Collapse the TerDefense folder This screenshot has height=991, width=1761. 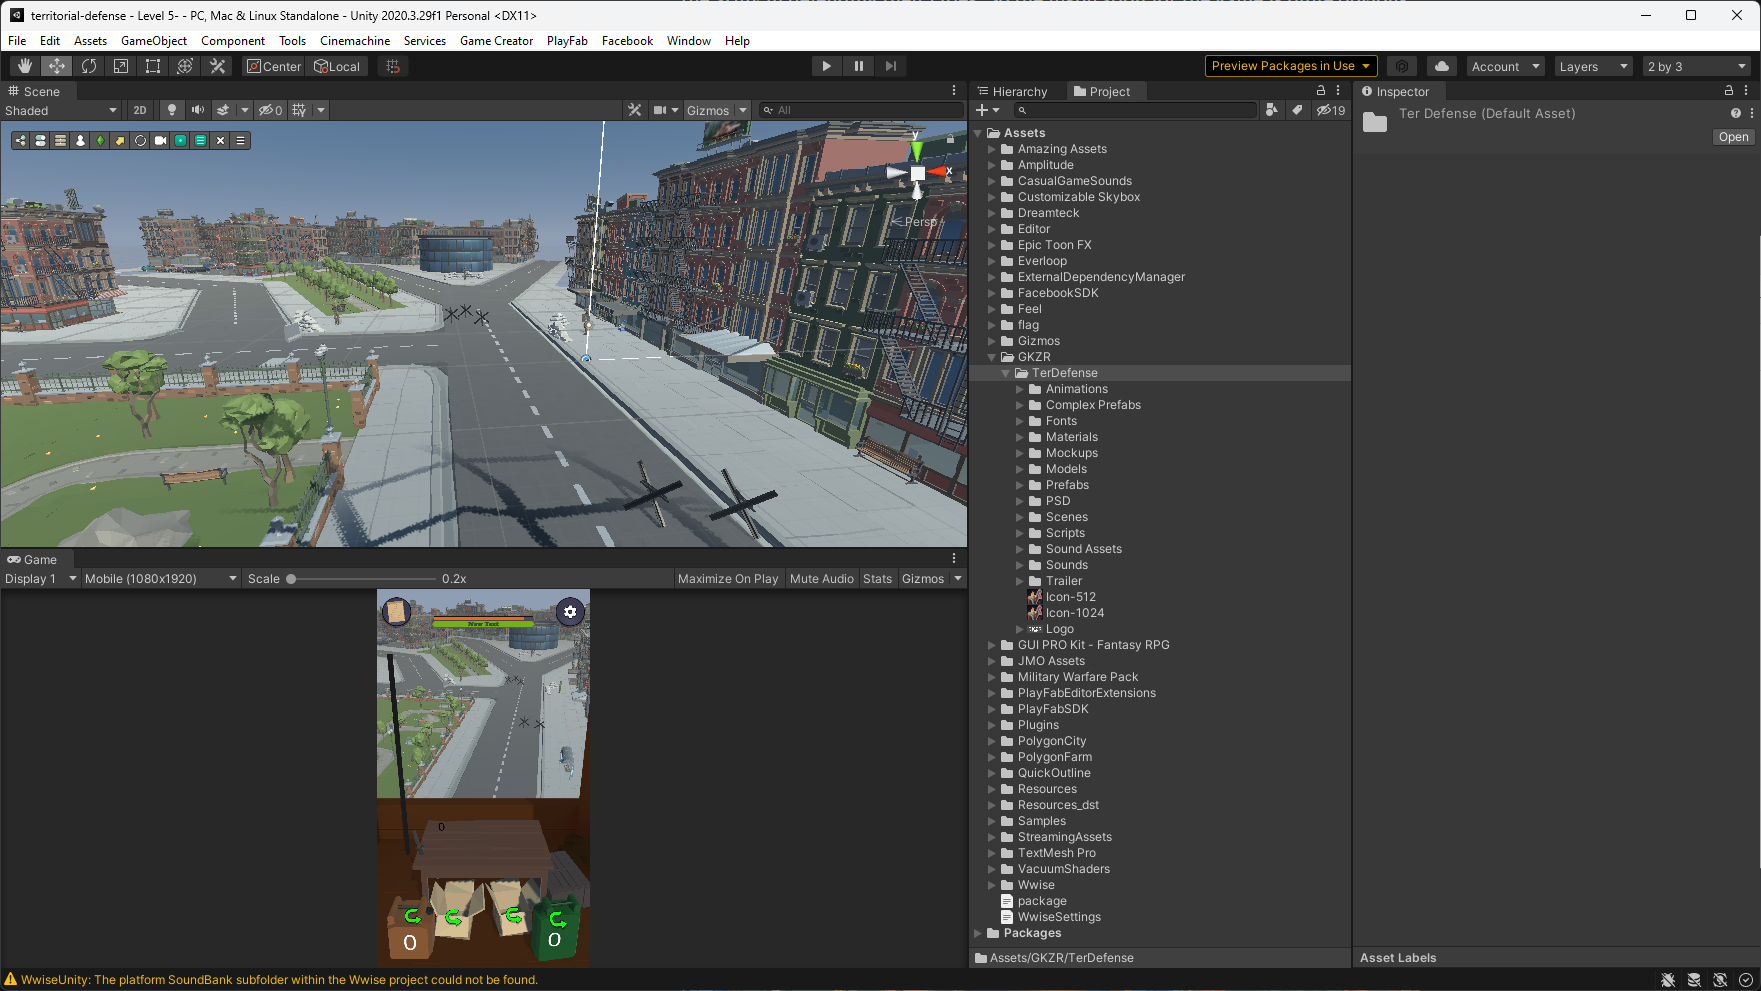[1006, 373]
